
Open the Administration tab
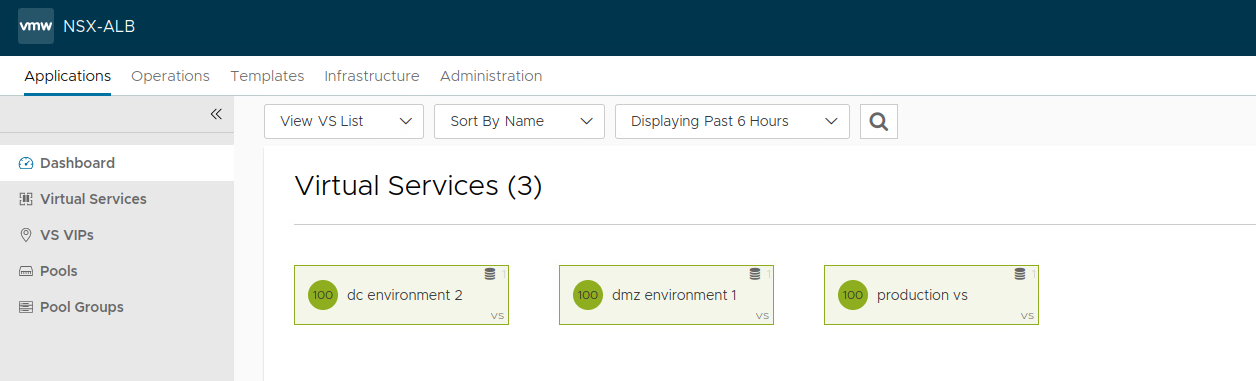point(491,76)
